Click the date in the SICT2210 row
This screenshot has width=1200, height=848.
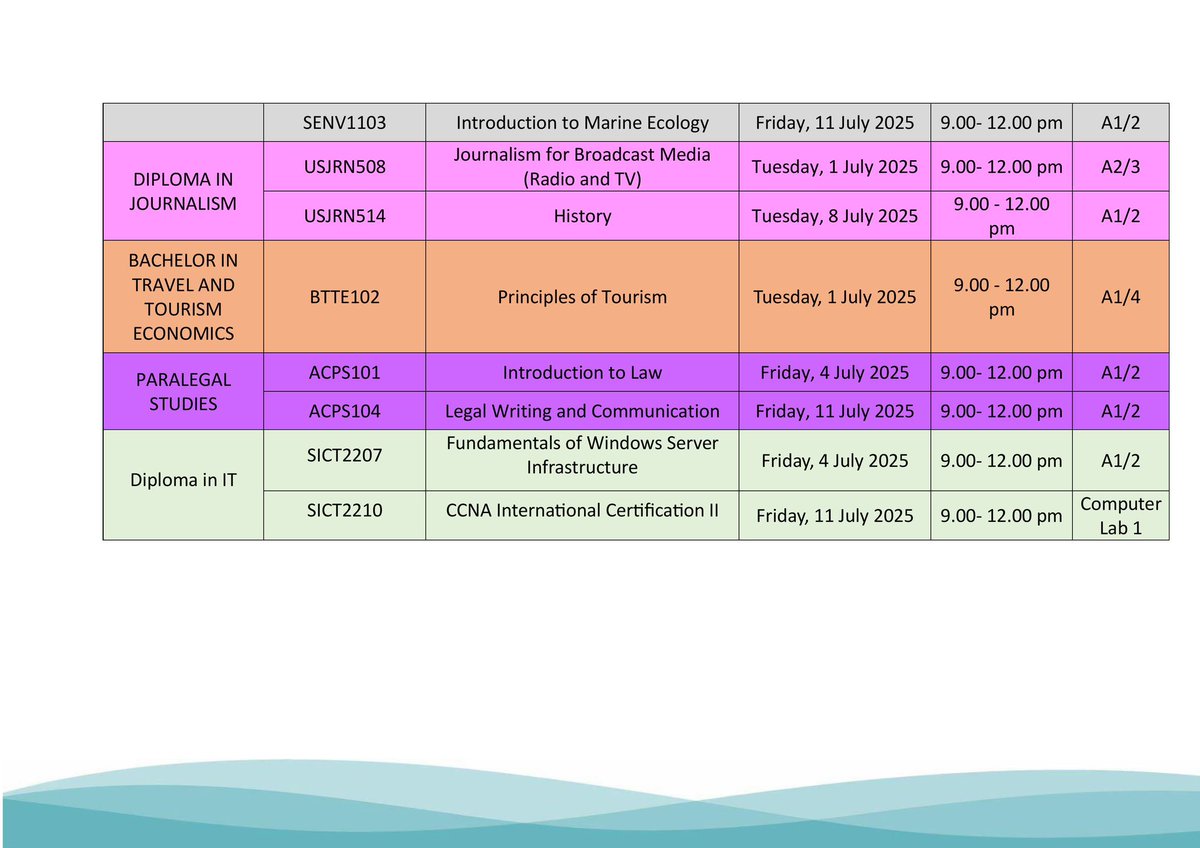pos(834,515)
